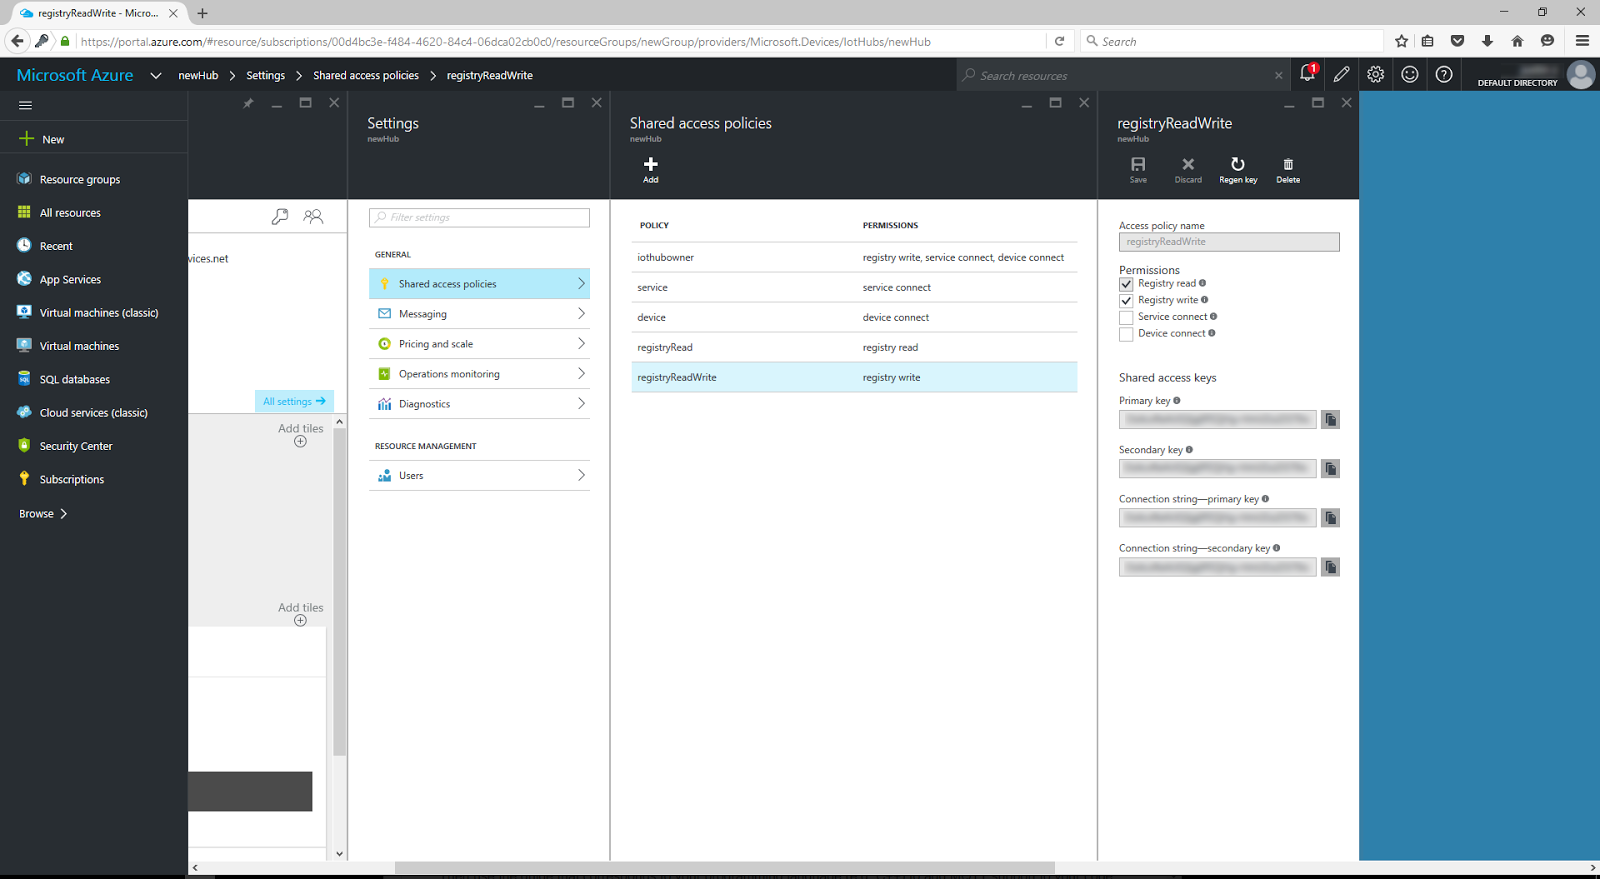Pin the hub blade to dashboard
Viewport: 1600px width, 879px height.
(248, 103)
